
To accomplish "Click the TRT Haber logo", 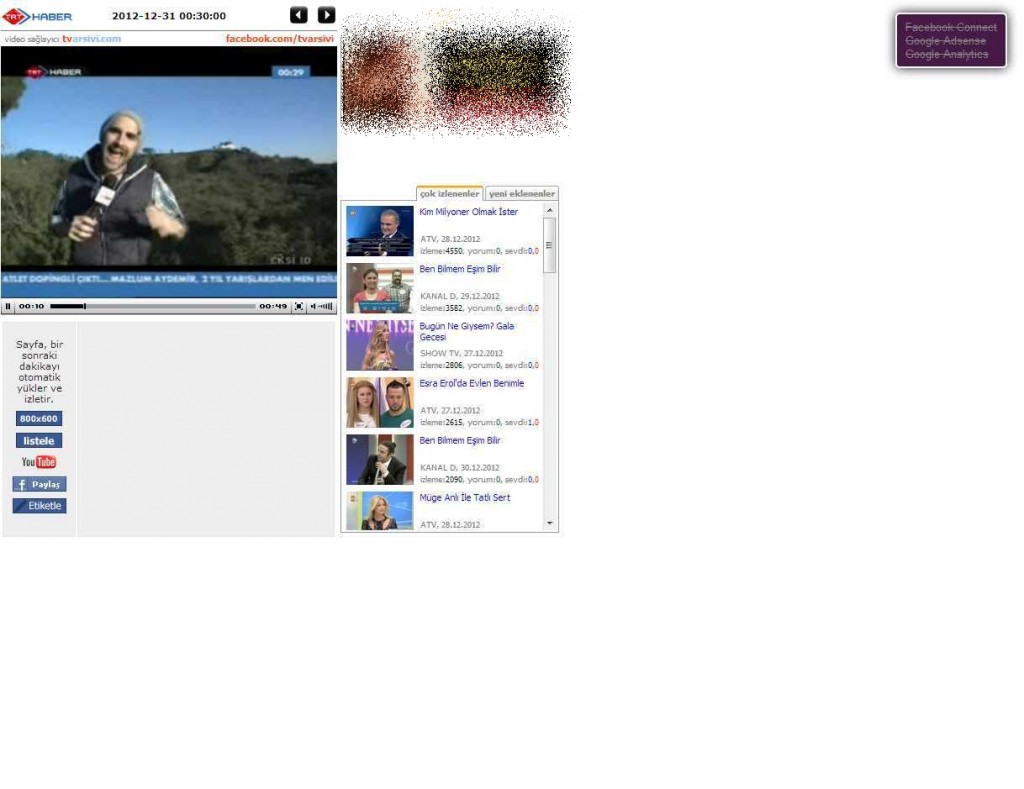I will [x=37, y=16].
